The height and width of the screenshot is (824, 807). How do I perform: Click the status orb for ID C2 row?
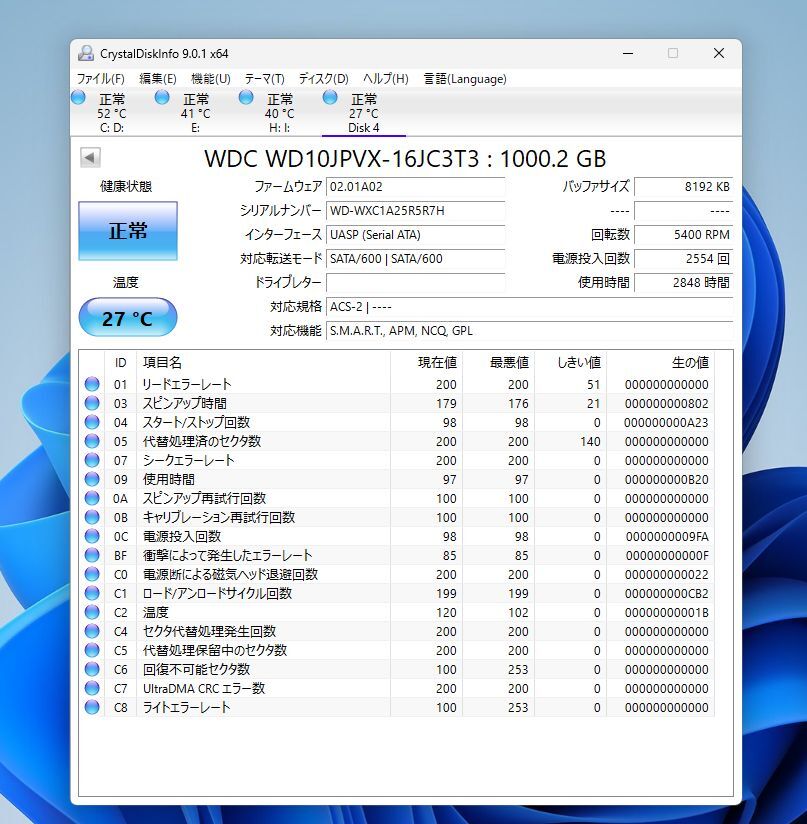tap(92, 612)
